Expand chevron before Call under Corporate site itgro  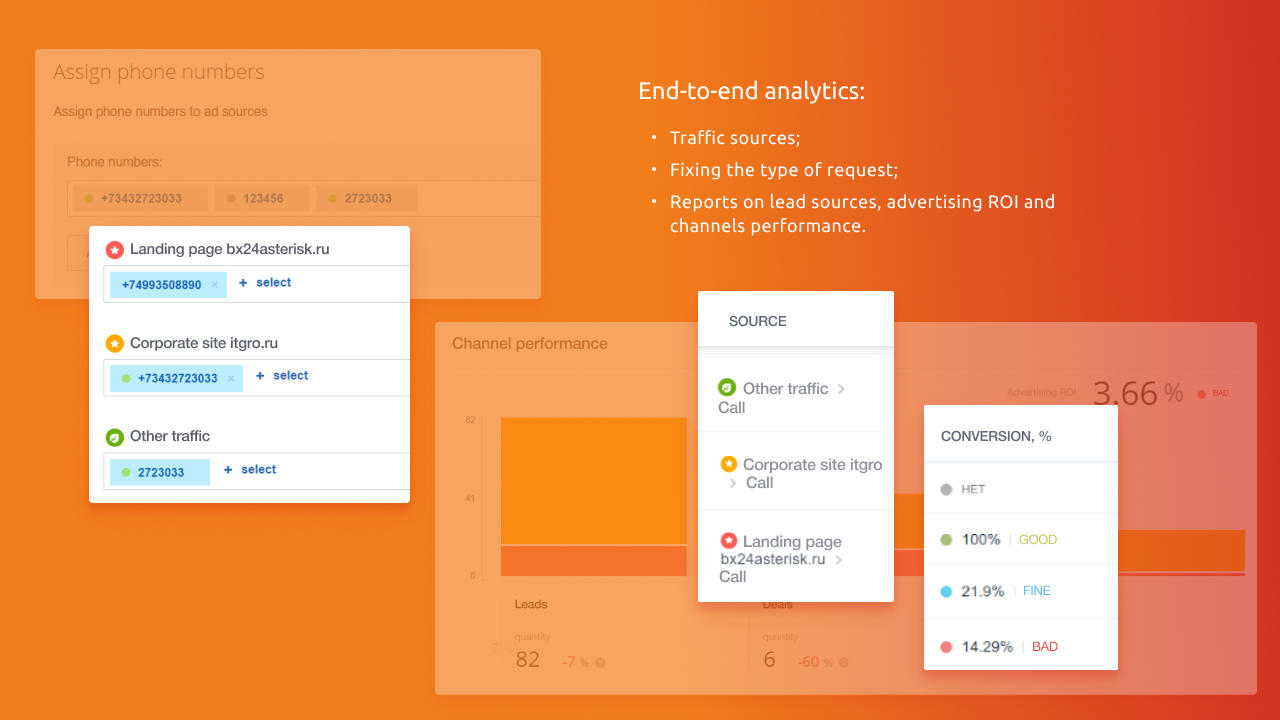pos(733,483)
